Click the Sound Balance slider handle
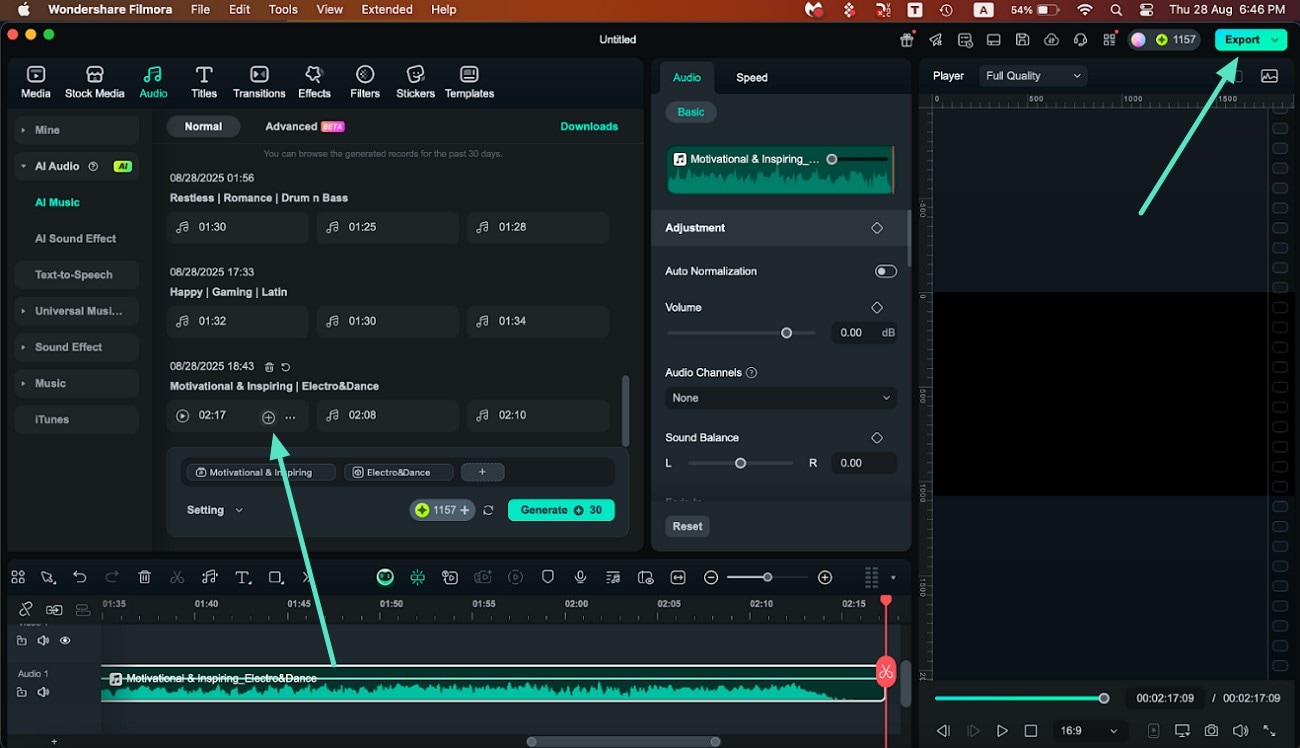Viewport: 1300px width, 748px height. [740, 463]
